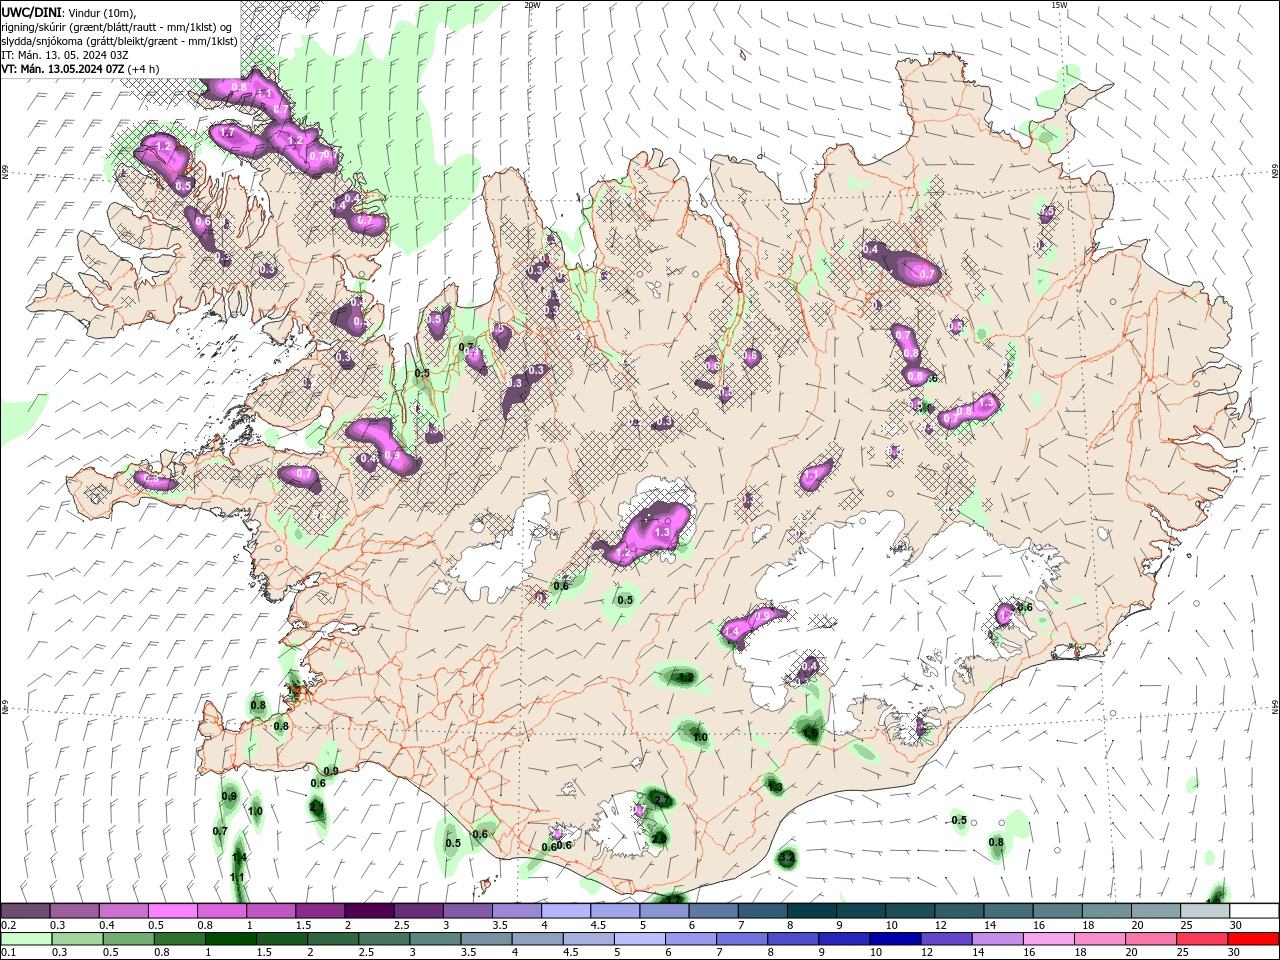Viewport: 1280px width, 960px height.
Task: Select the 2 dark purple swatch on the upper snow scale
Action: (x=369, y=911)
